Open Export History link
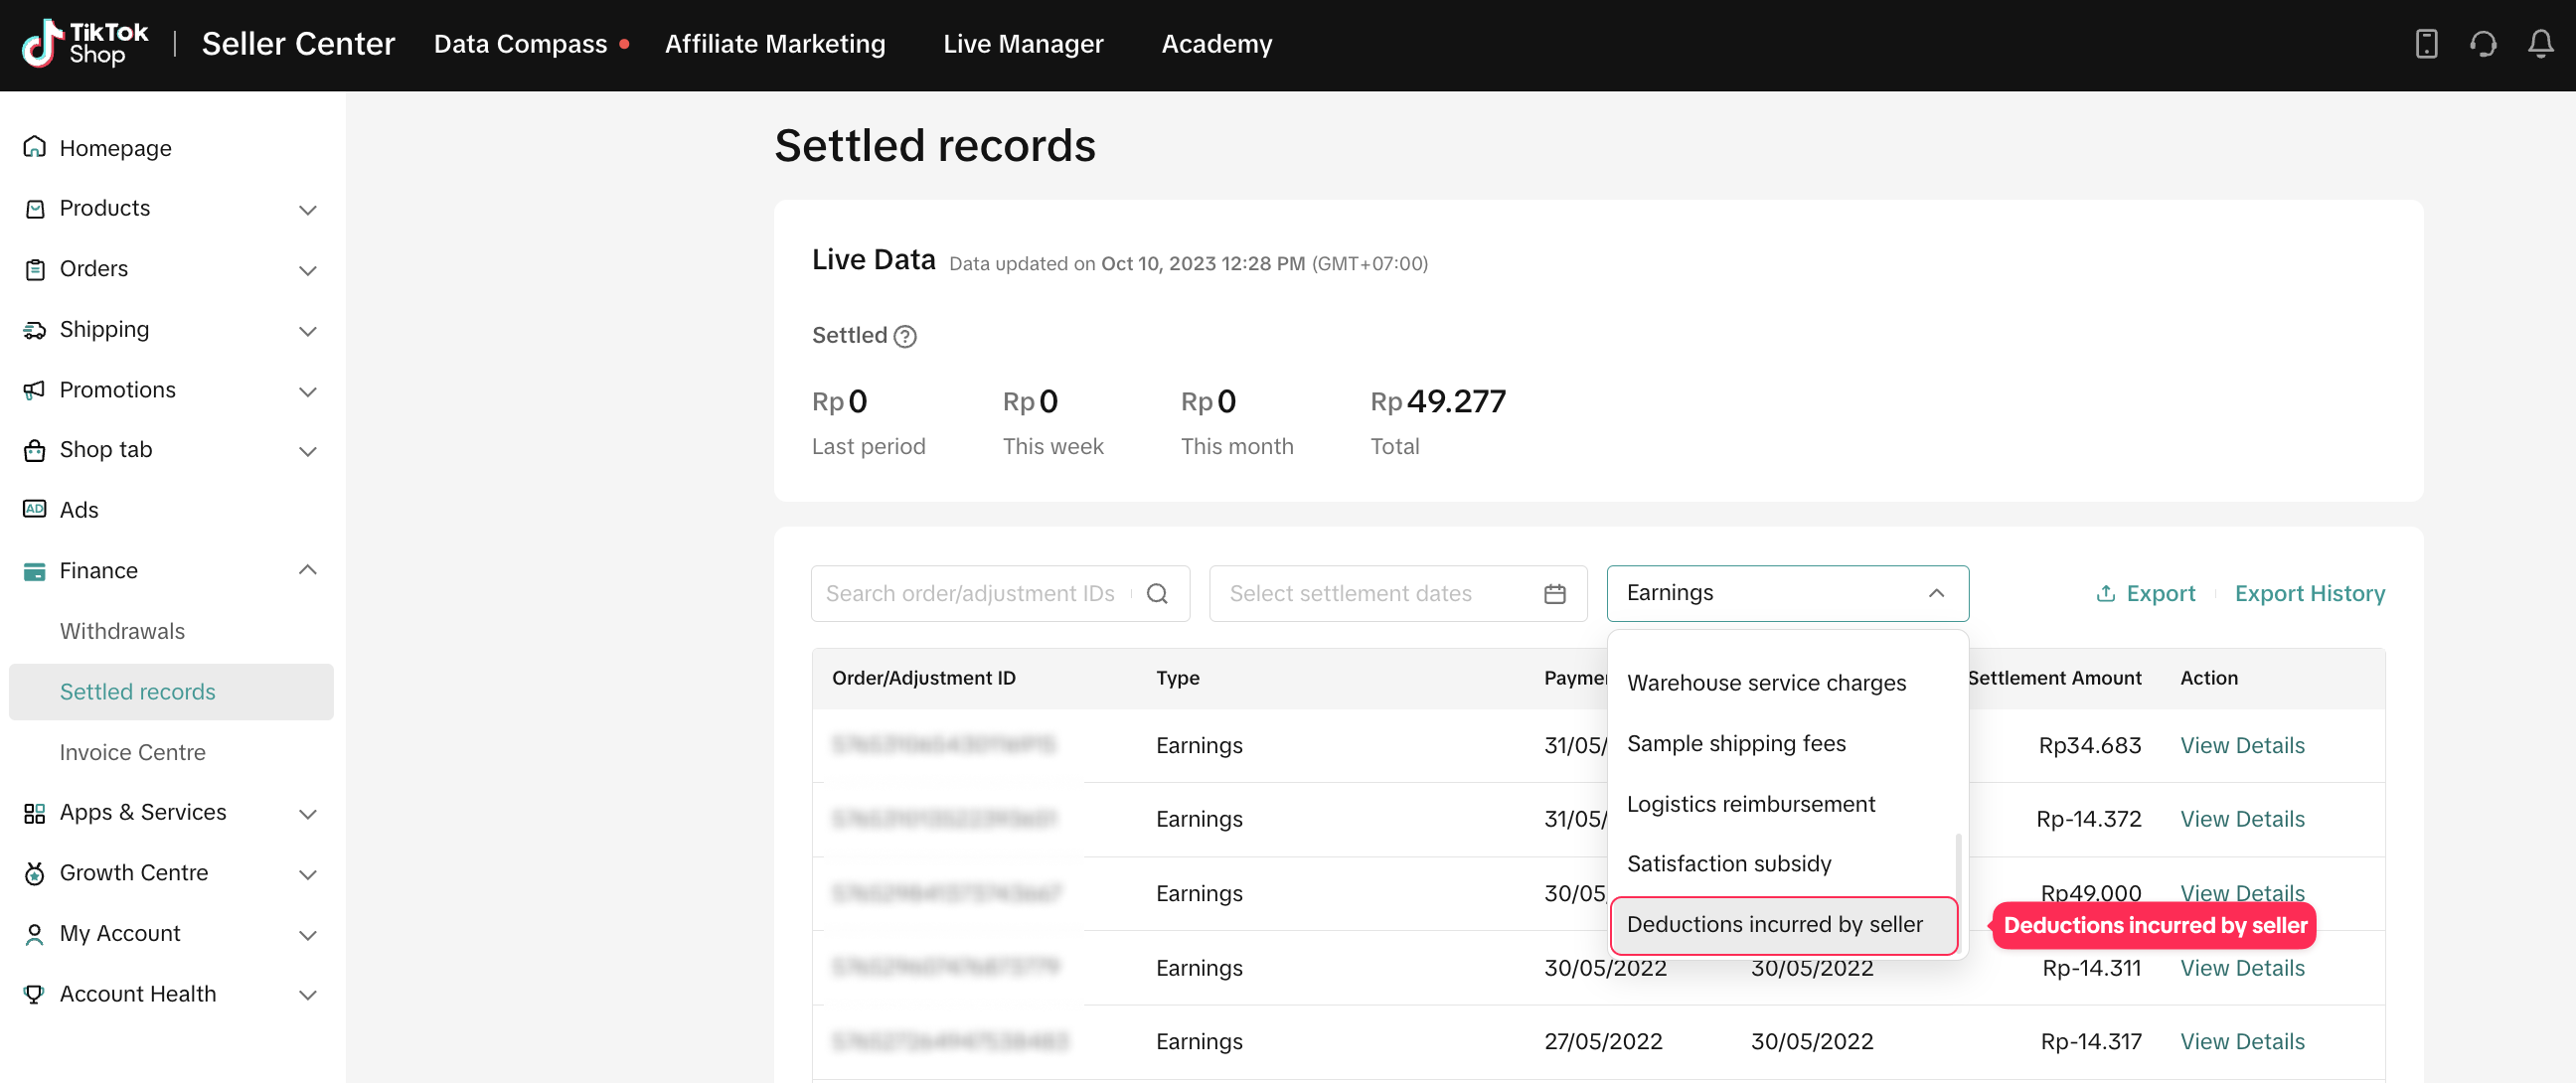 (2309, 593)
